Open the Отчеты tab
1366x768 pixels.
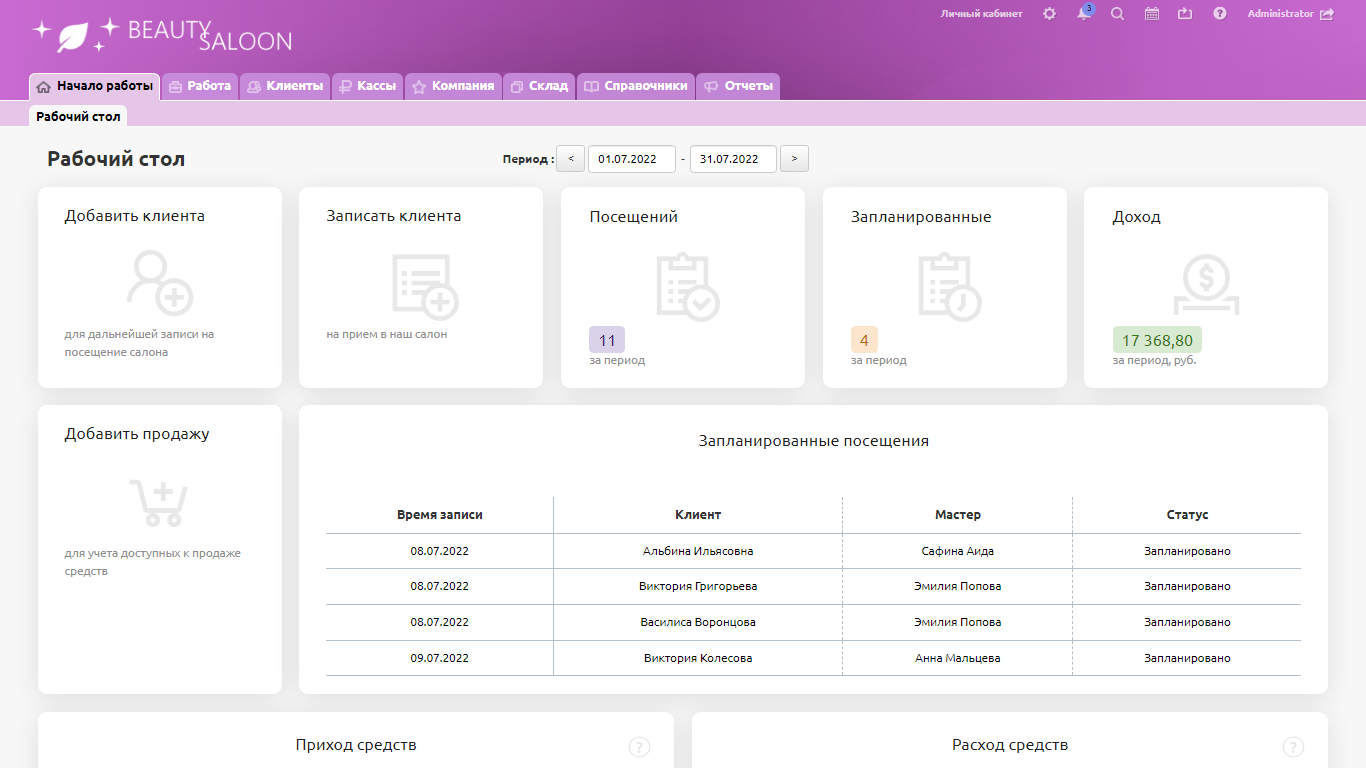point(738,86)
